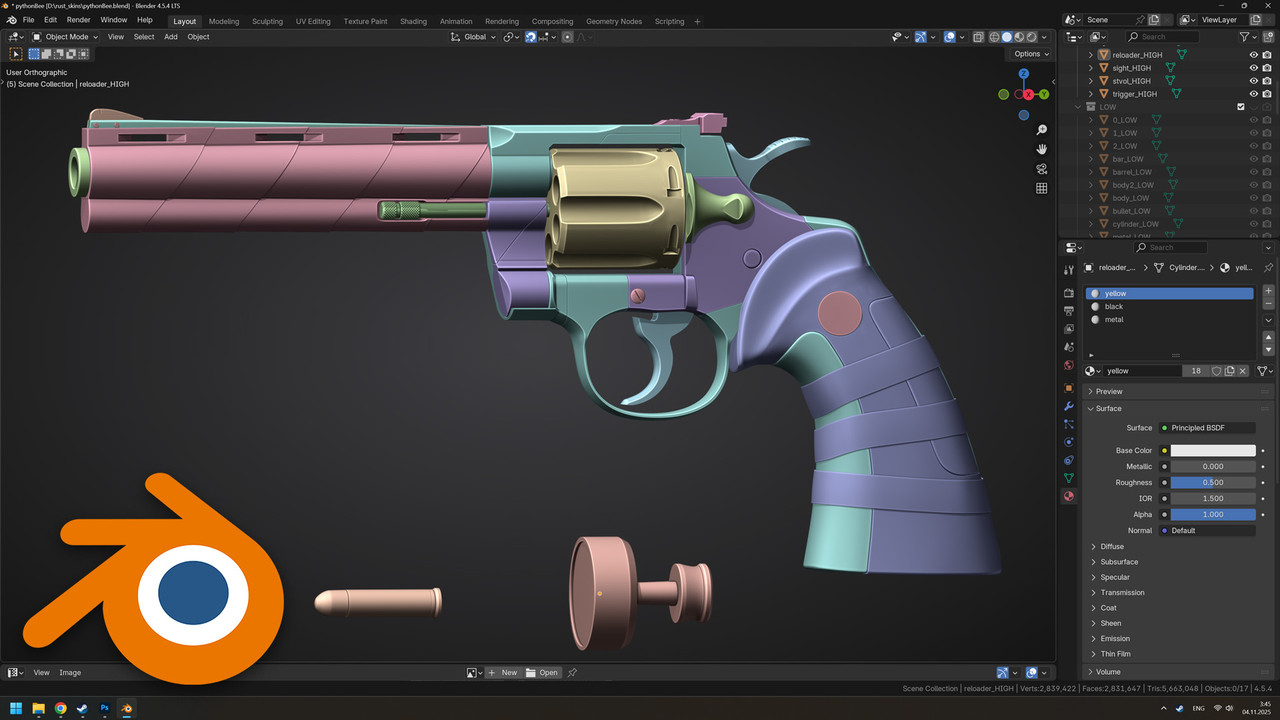Viewport: 1280px width, 720px height.
Task: Open Global transform orientation dropdown
Action: [x=474, y=37]
